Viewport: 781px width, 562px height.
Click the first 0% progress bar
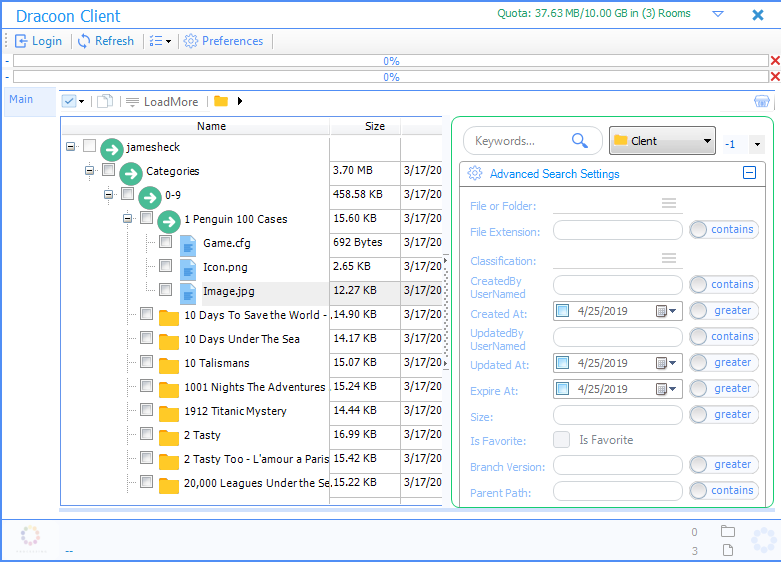pyautogui.click(x=391, y=61)
